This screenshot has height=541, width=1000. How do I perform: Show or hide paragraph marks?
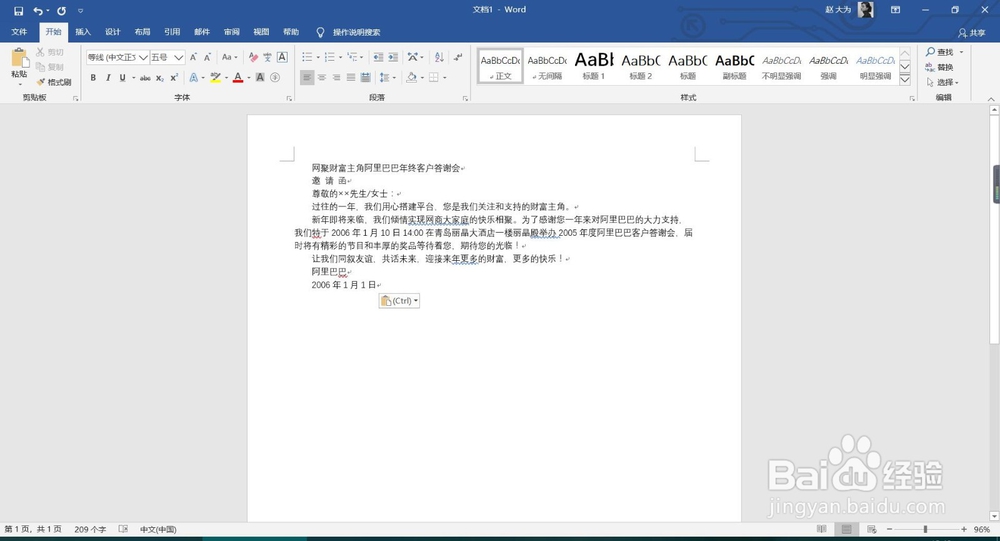tap(458, 57)
